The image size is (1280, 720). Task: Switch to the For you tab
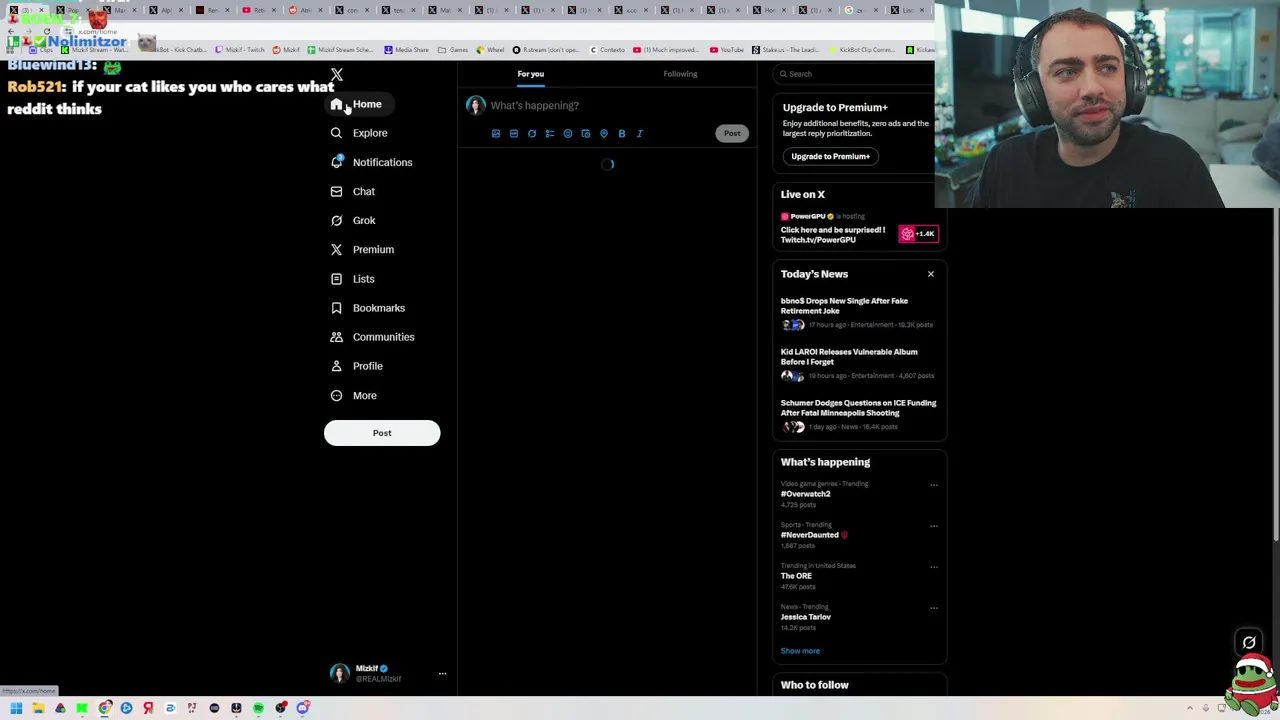(531, 74)
